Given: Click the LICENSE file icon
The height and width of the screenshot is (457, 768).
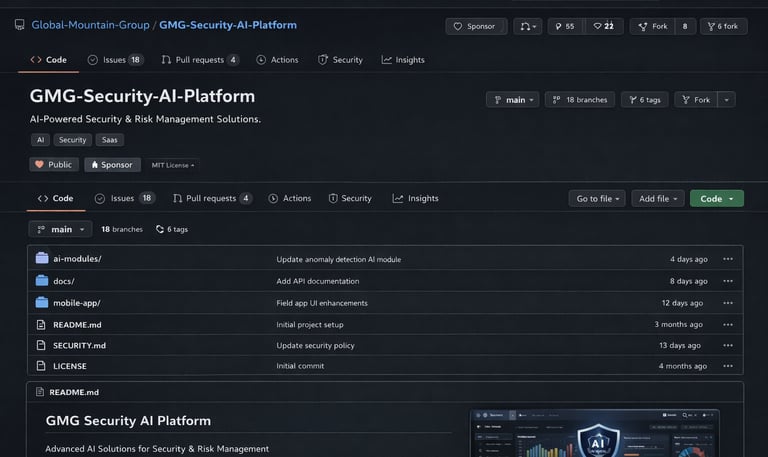Looking at the screenshot, I should pos(41,366).
